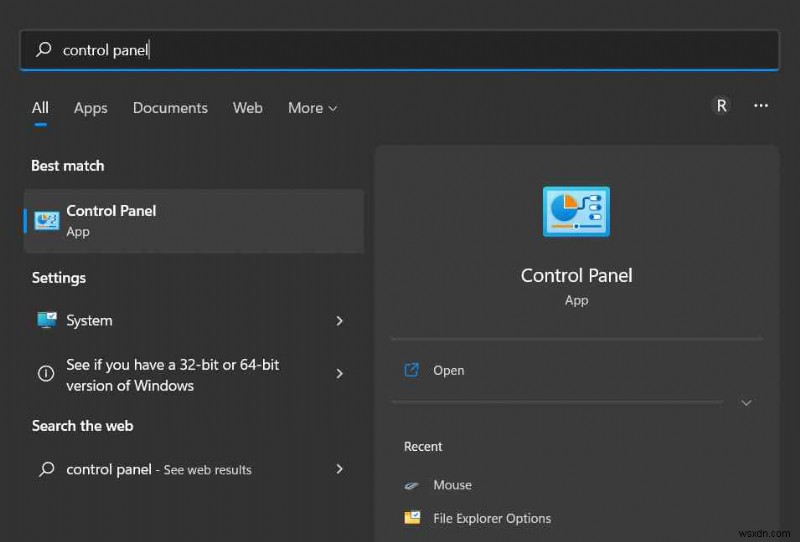Click the 'Control Panel' title in preview pane

click(577, 276)
